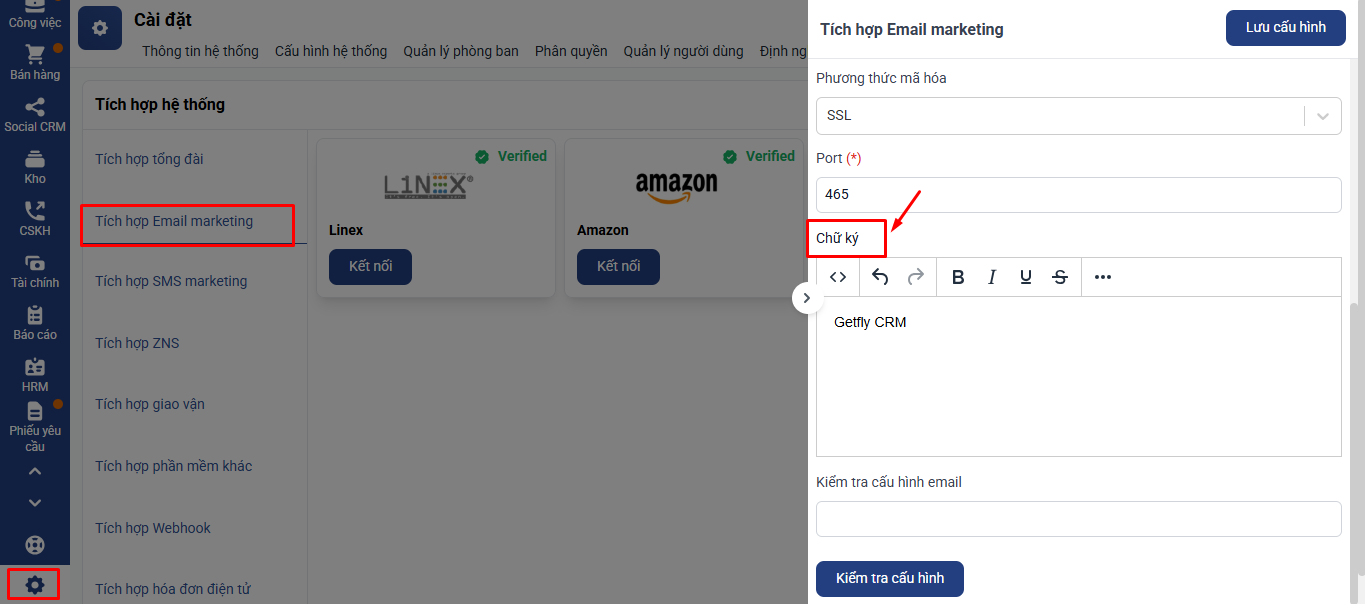1365x604 pixels.
Task: Toggle strikethrough formatting in signature editor
Action: (x=1060, y=277)
